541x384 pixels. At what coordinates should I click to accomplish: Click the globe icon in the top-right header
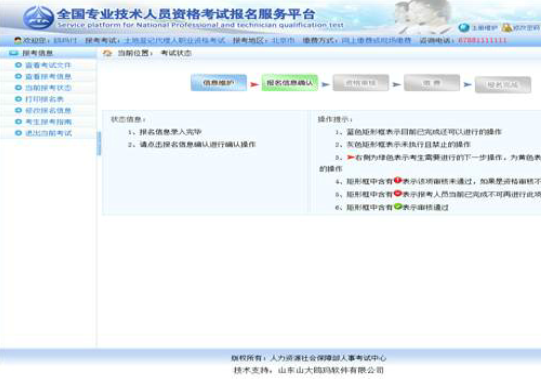tap(464, 28)
